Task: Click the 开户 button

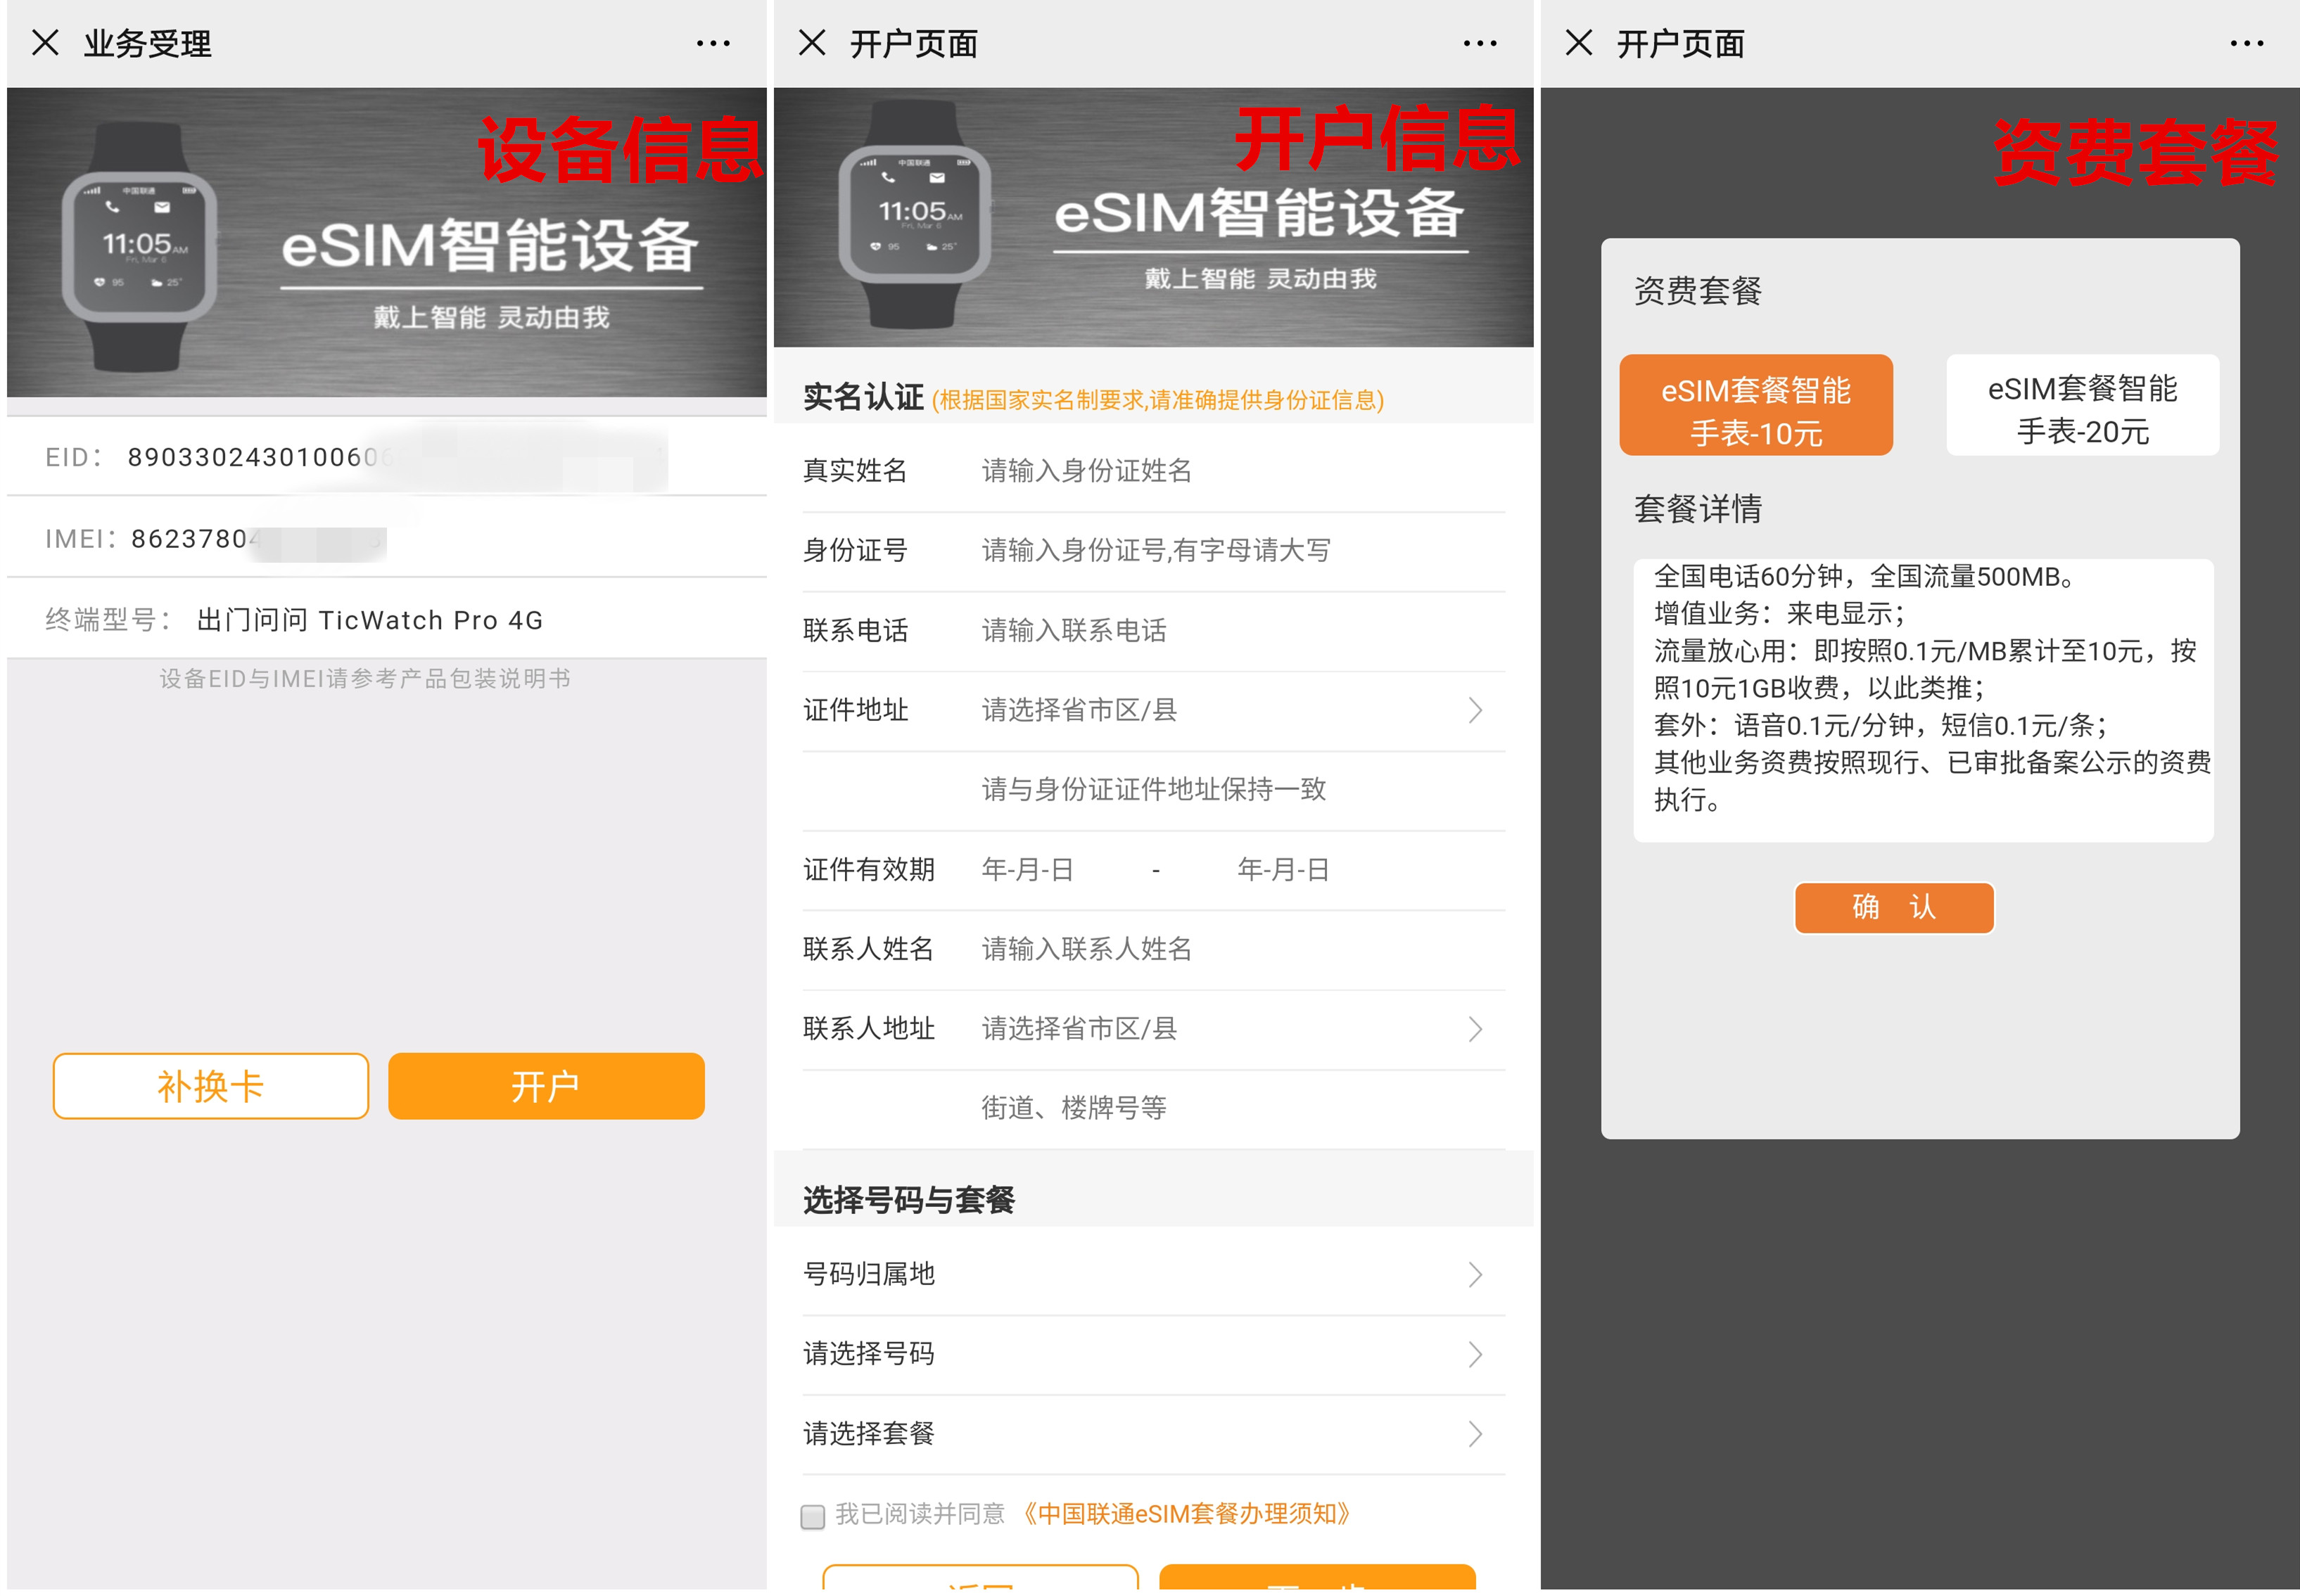Action: click(546, 1085)
